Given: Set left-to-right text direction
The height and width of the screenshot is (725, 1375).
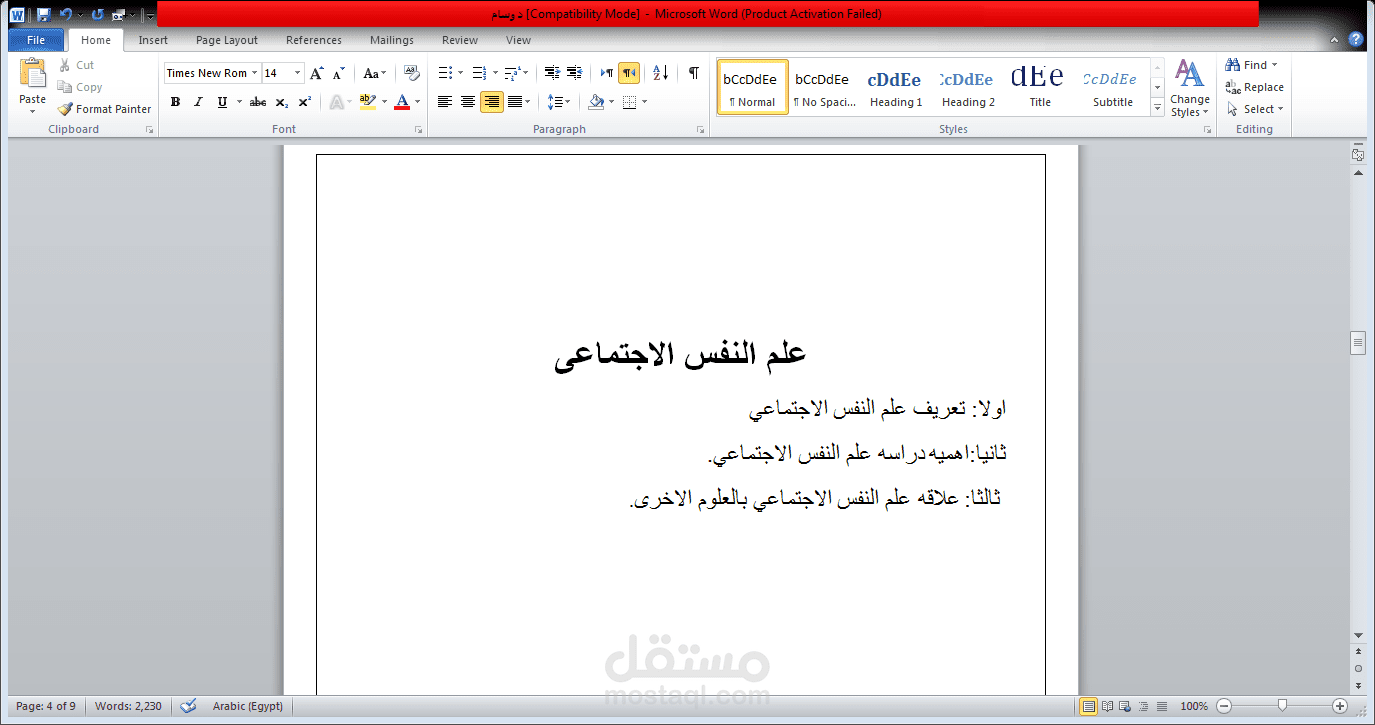Looking at the screenshot, I should [607, 73].
